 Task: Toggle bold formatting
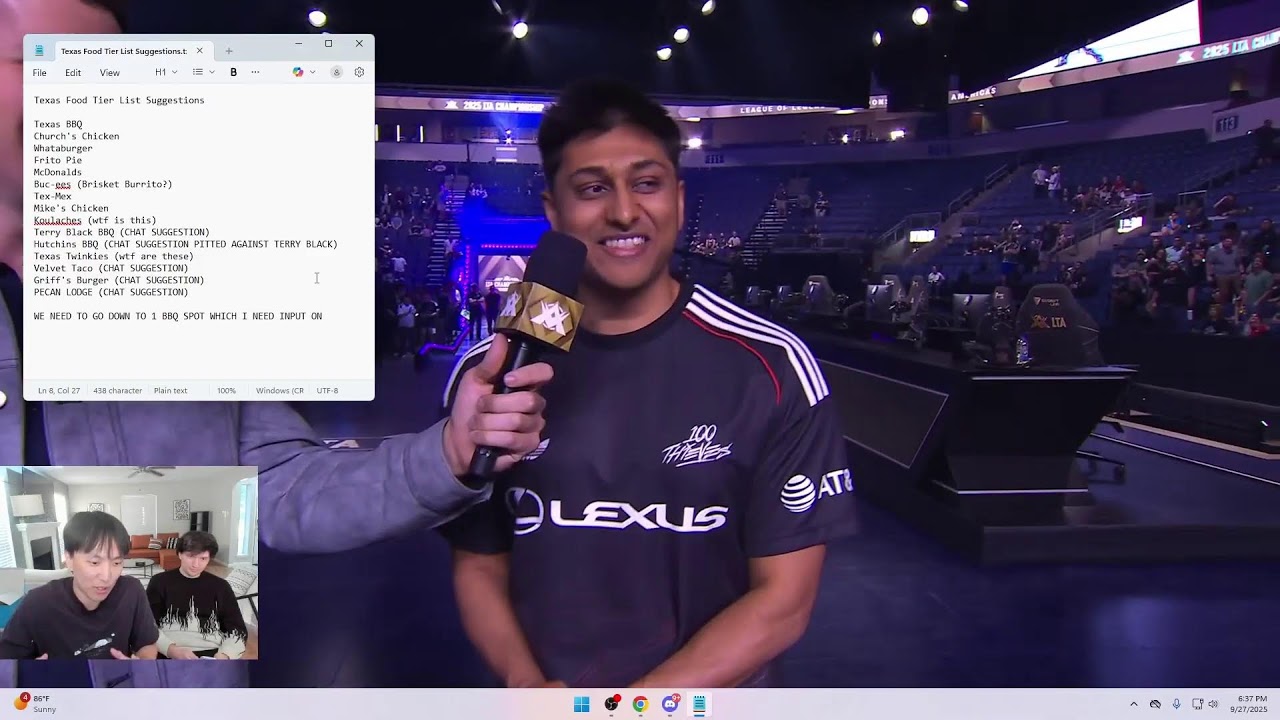coord(233,72)
